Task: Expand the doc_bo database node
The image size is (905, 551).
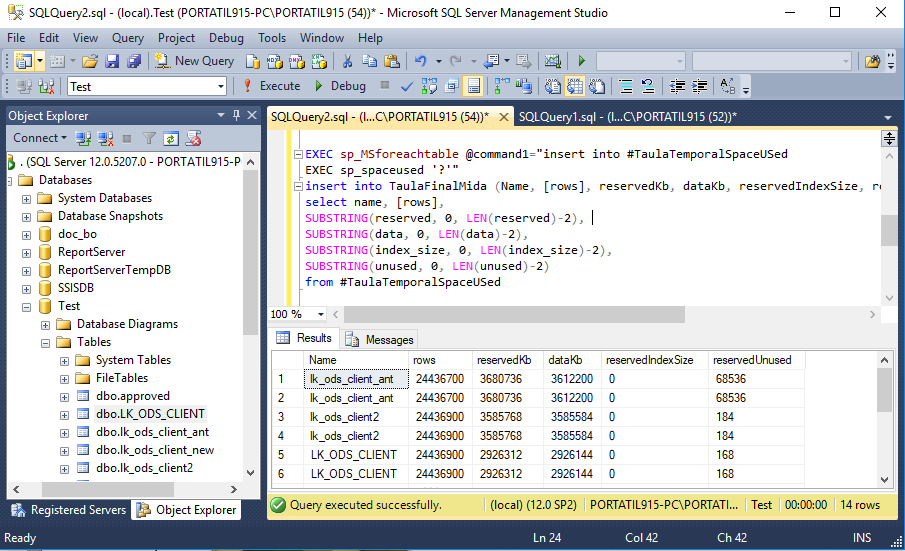Action: point(27,235)
